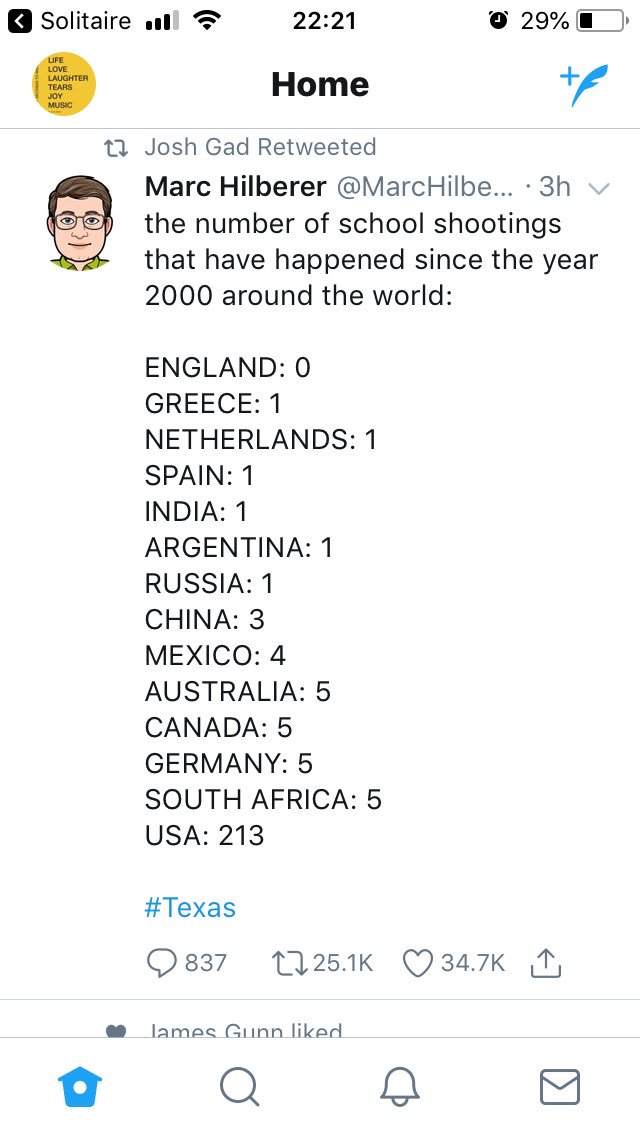640x1136 pixels.
Task: Share the tweet via upload arrow icon
Action: coord(547,962)
